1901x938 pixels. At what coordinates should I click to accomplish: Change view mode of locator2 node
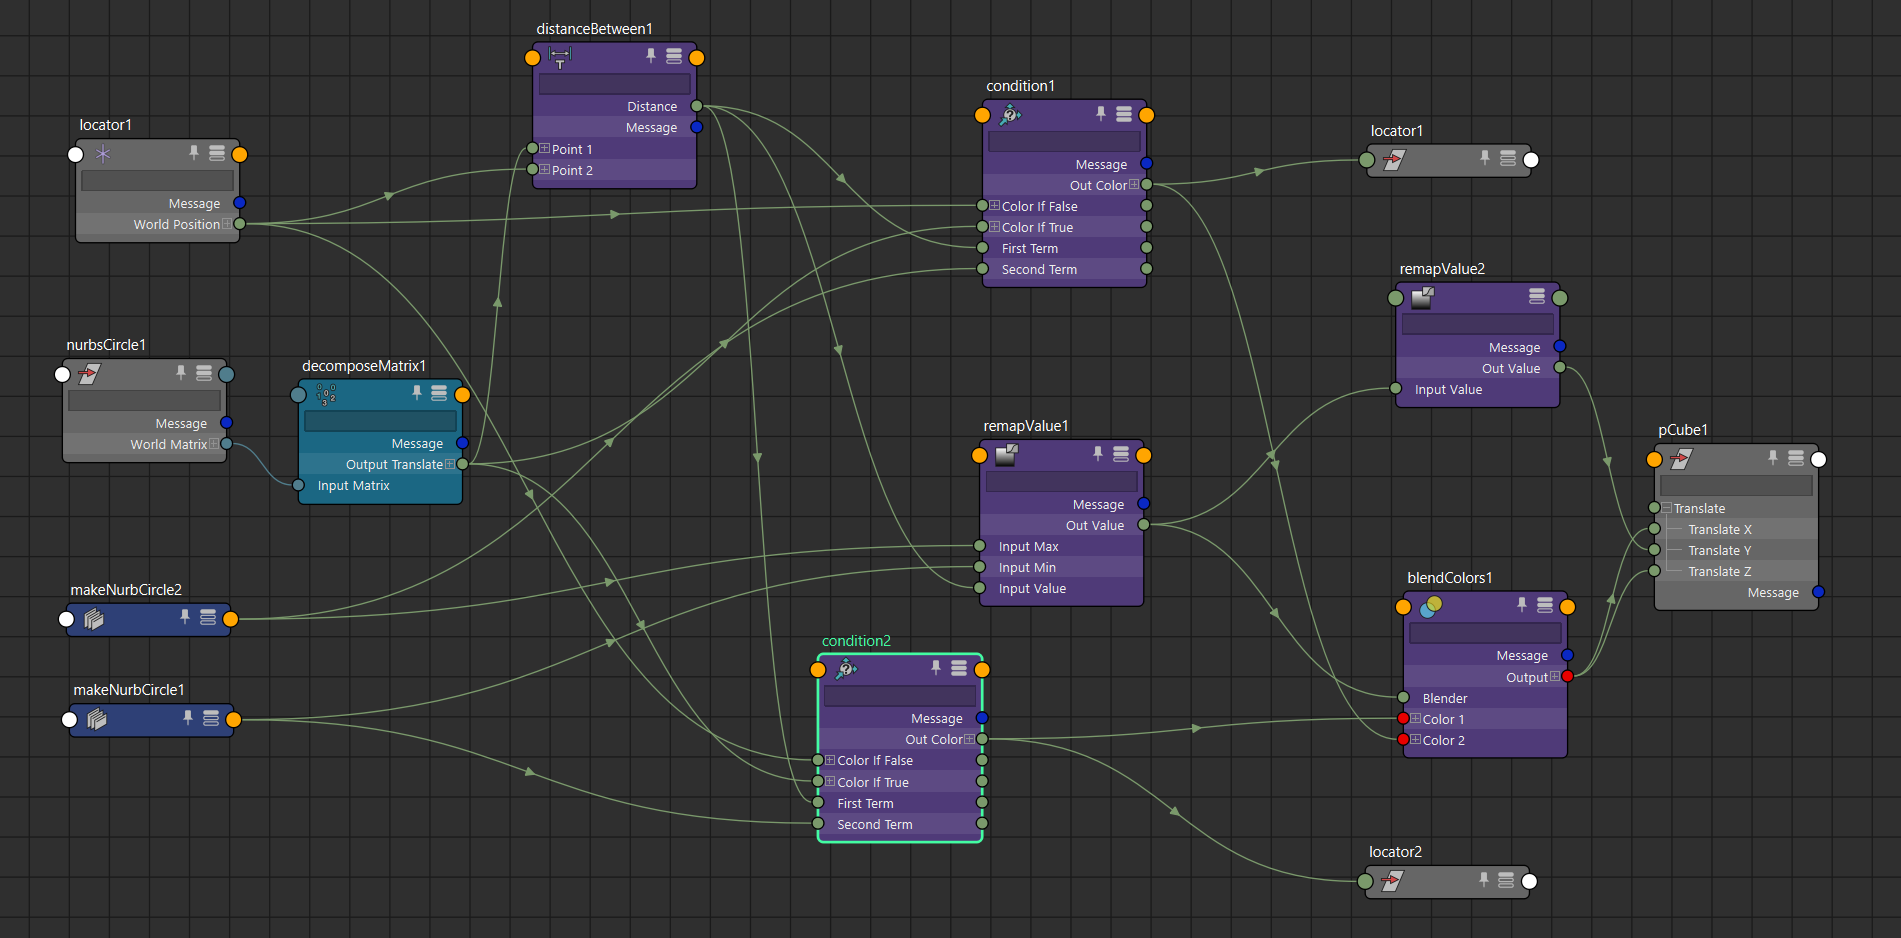1506,880
